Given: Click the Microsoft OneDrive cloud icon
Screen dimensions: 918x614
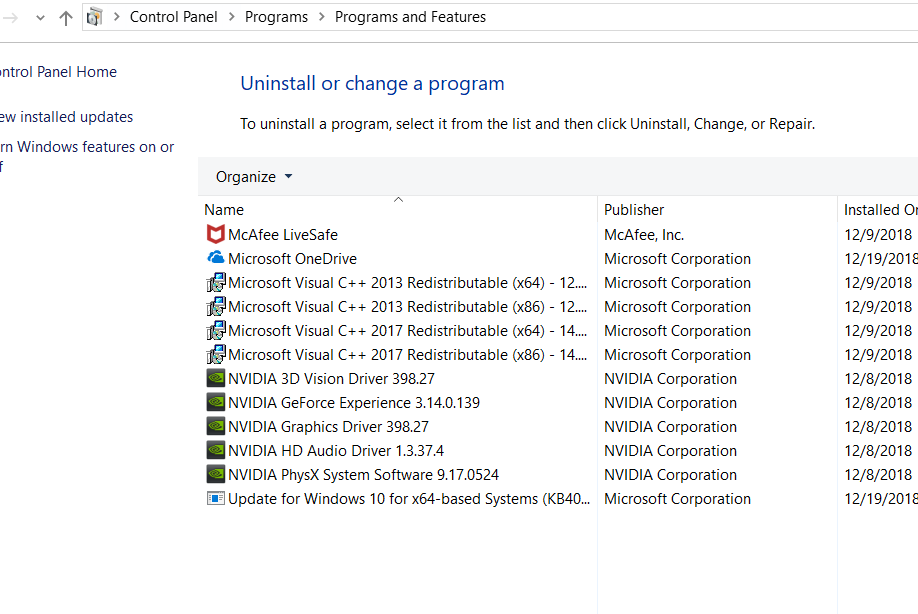Looking at the screenshot, I should [x=215, y=258].
